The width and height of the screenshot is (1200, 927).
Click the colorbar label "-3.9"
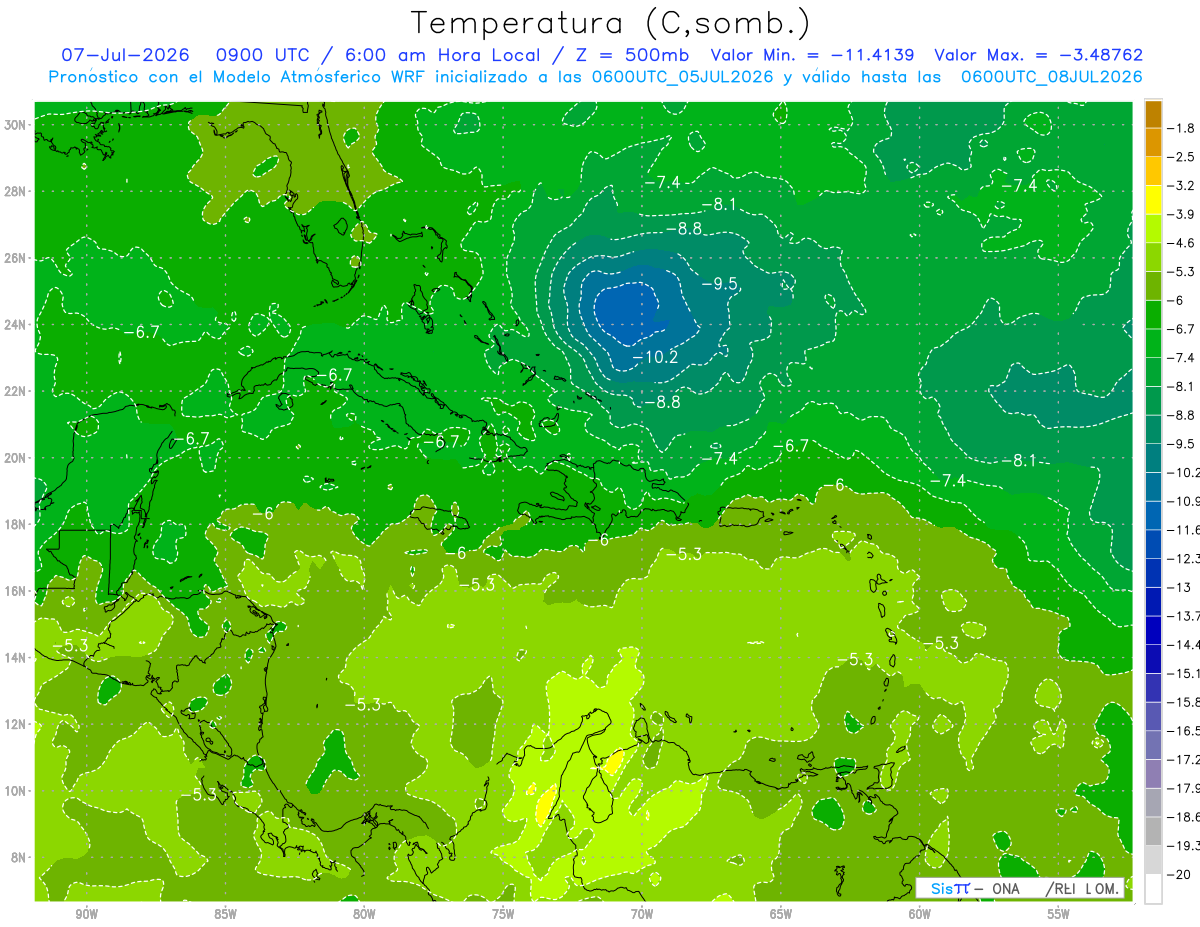click(x=1181, y=214)
